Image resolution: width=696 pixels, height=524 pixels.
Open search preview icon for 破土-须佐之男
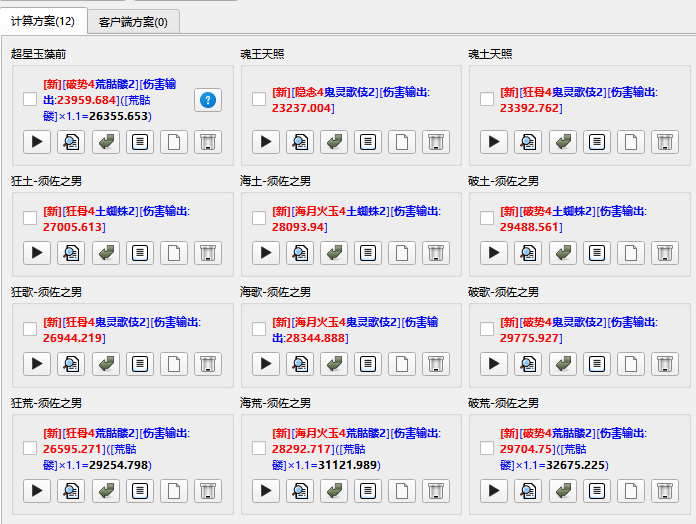528,253
